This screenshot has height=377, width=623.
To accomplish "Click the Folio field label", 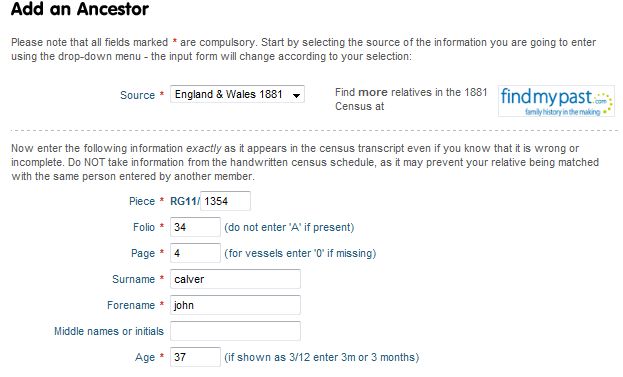I will 144,227.
